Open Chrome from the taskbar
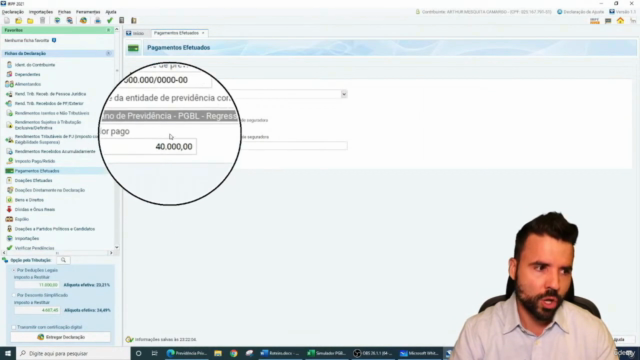640x360 pixels. point(233,353)
